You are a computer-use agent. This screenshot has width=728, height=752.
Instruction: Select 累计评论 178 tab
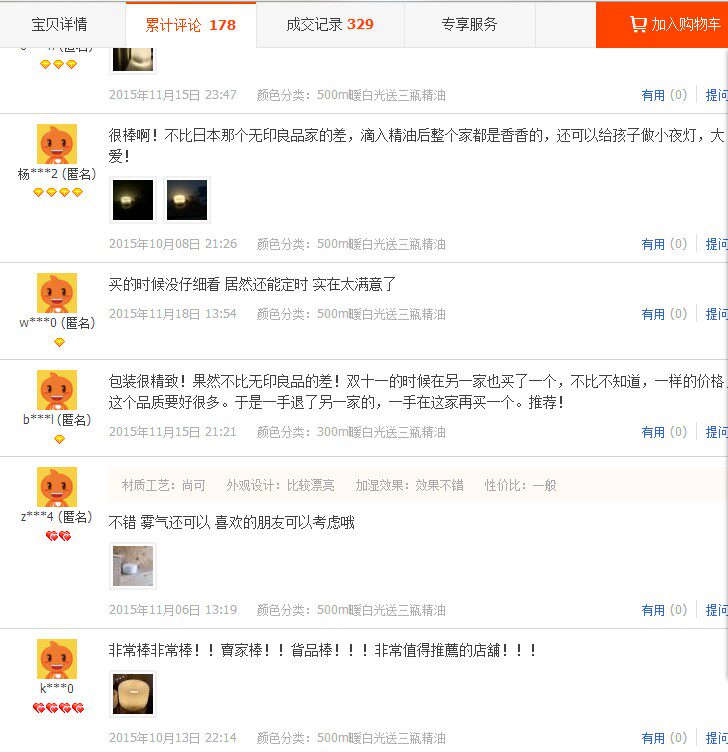(x=191, y=24)
